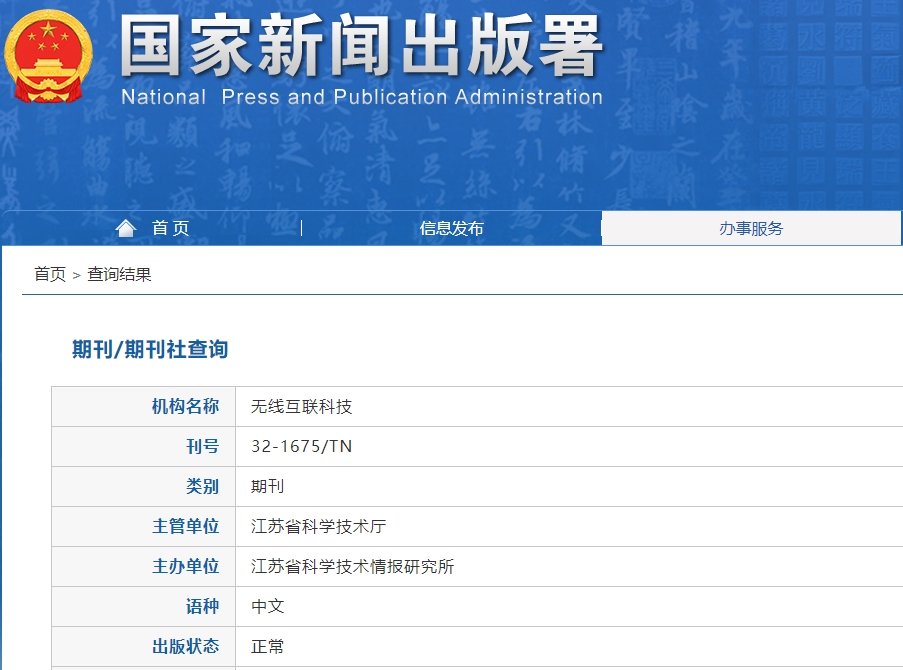Click the 机构名称 row label
The width and height of the screenshot is (903, 670).
click(185, 407)
